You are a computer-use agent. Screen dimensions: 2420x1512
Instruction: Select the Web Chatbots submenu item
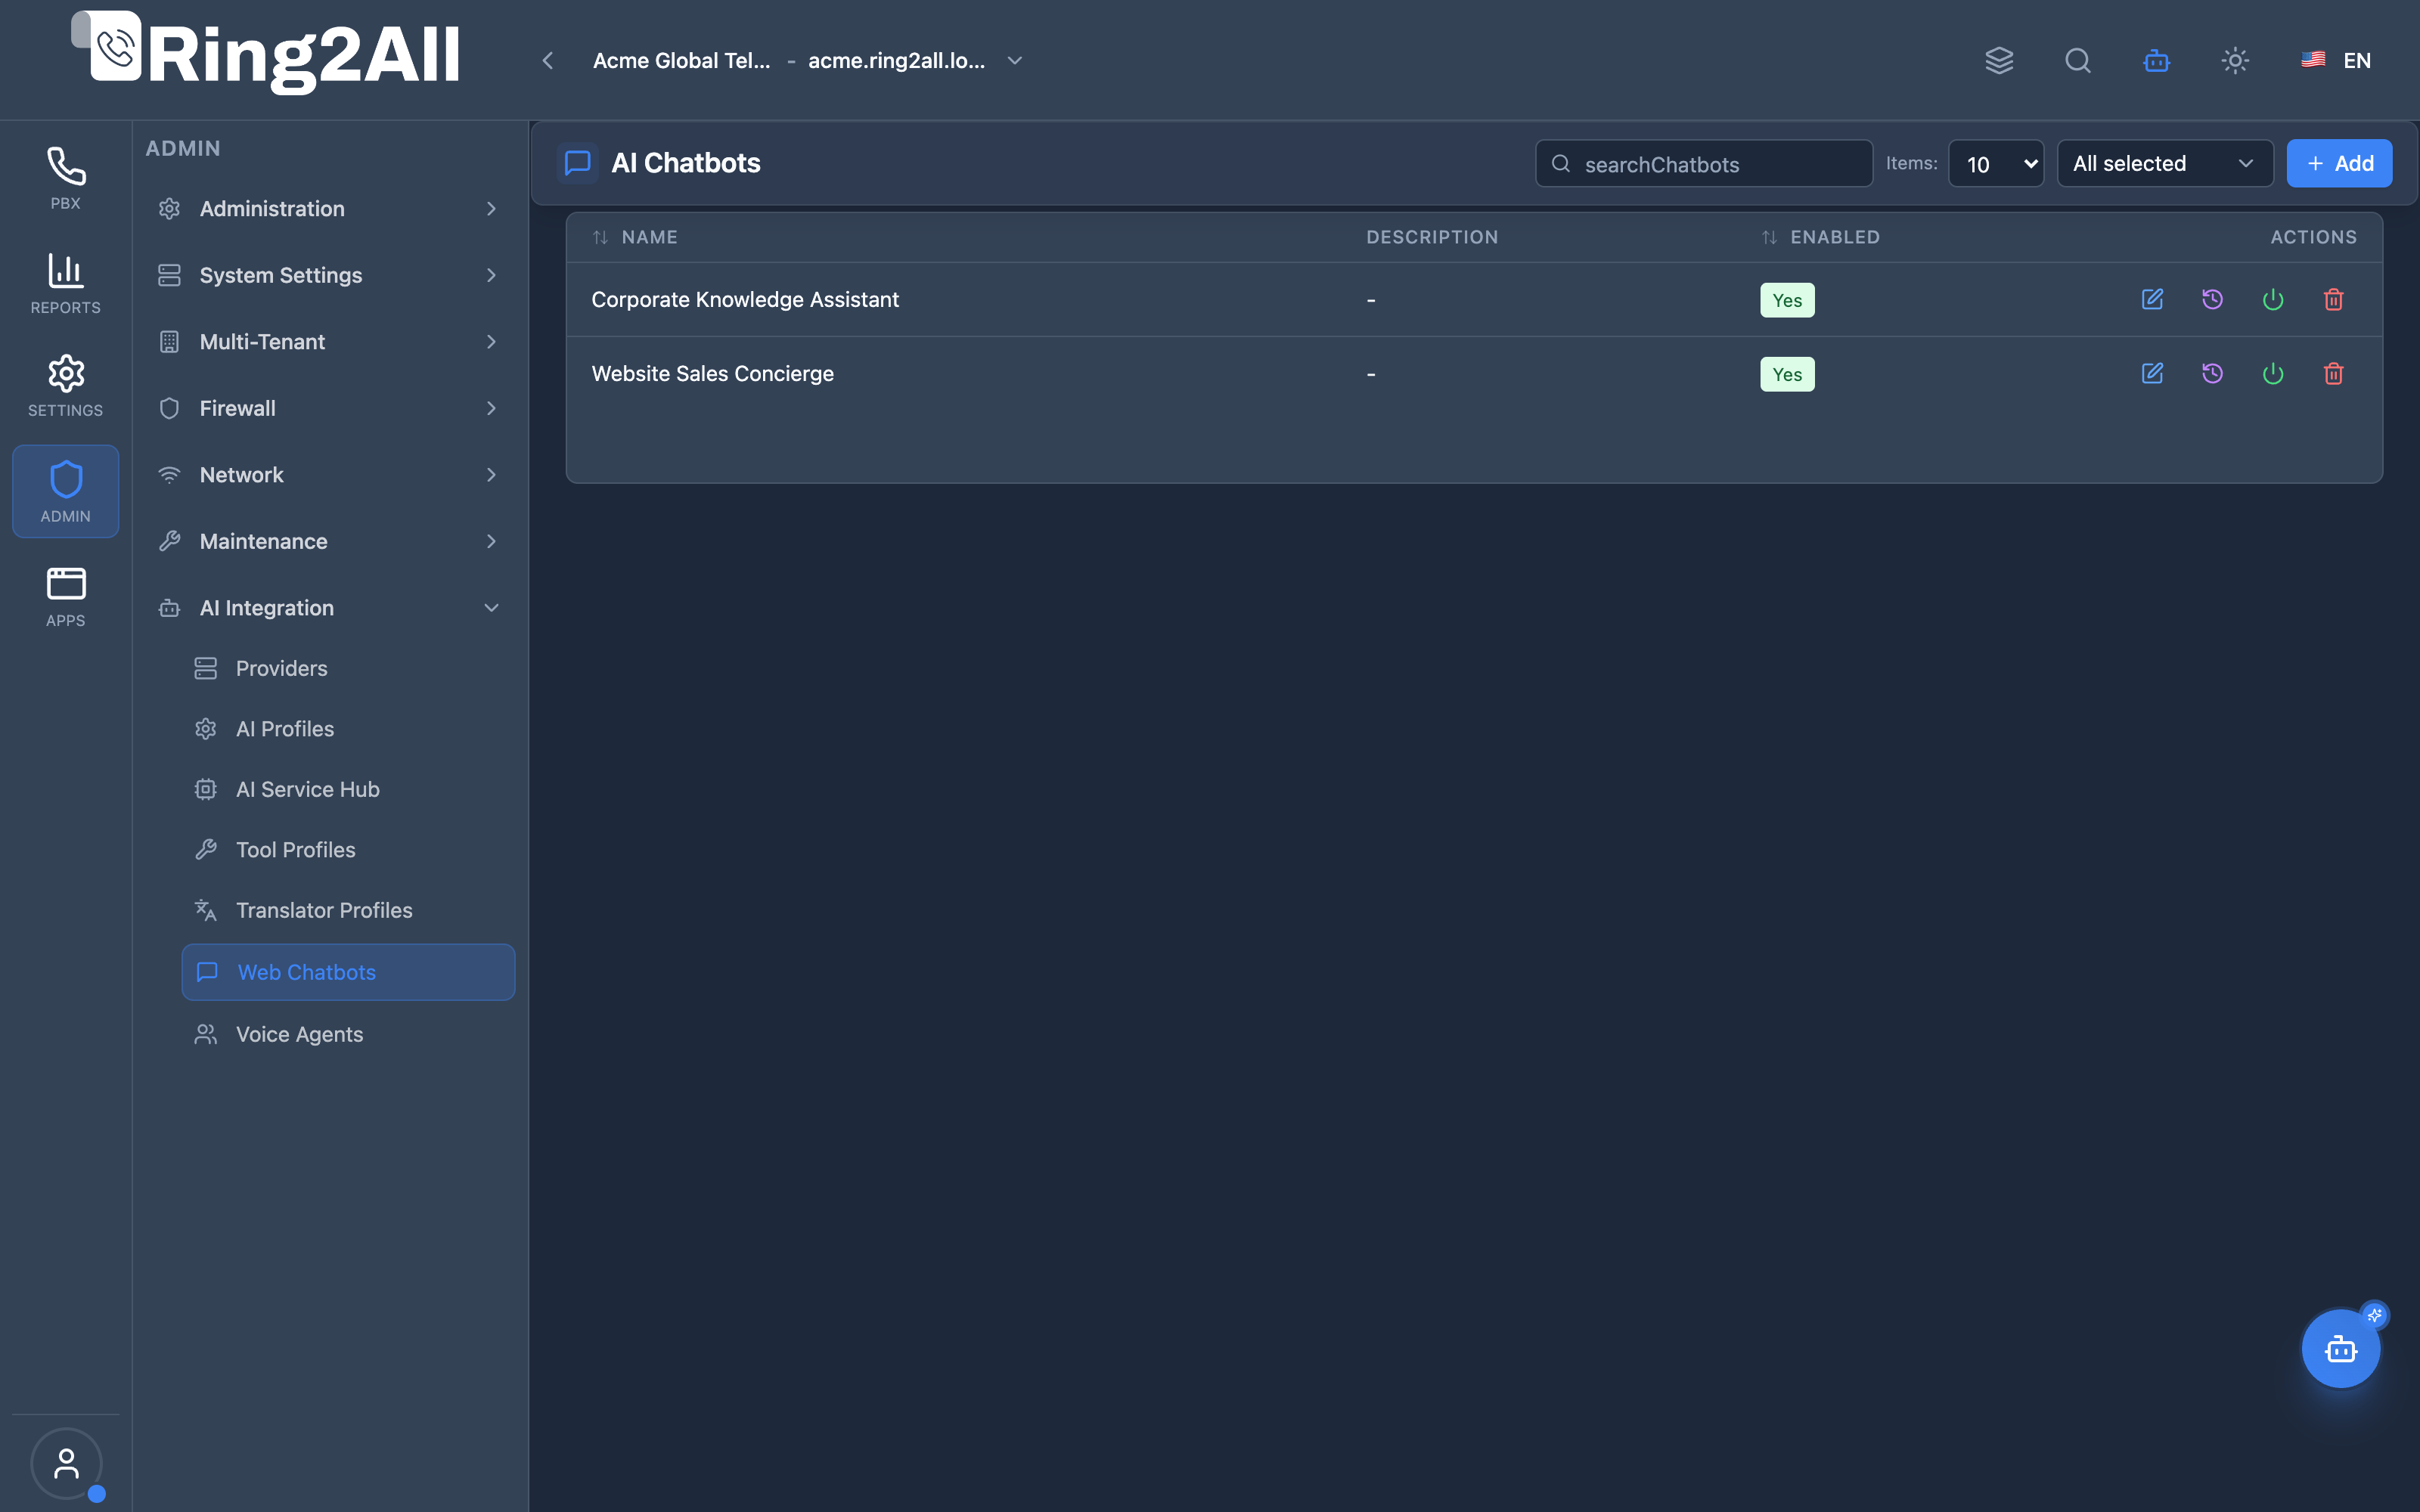tap(348, 971)
